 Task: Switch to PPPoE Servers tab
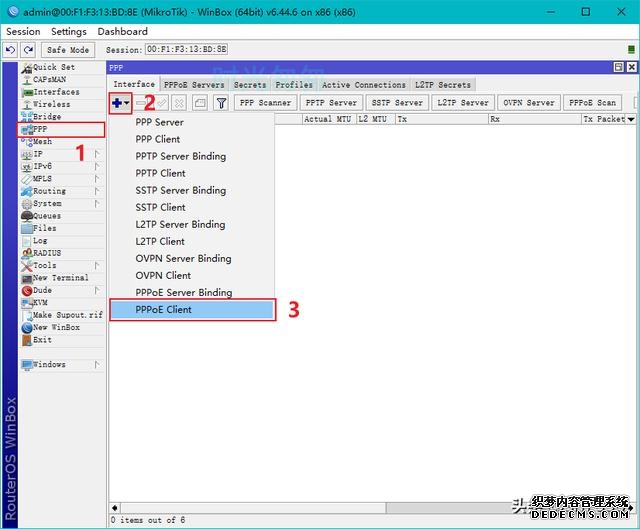pos(194,85)
